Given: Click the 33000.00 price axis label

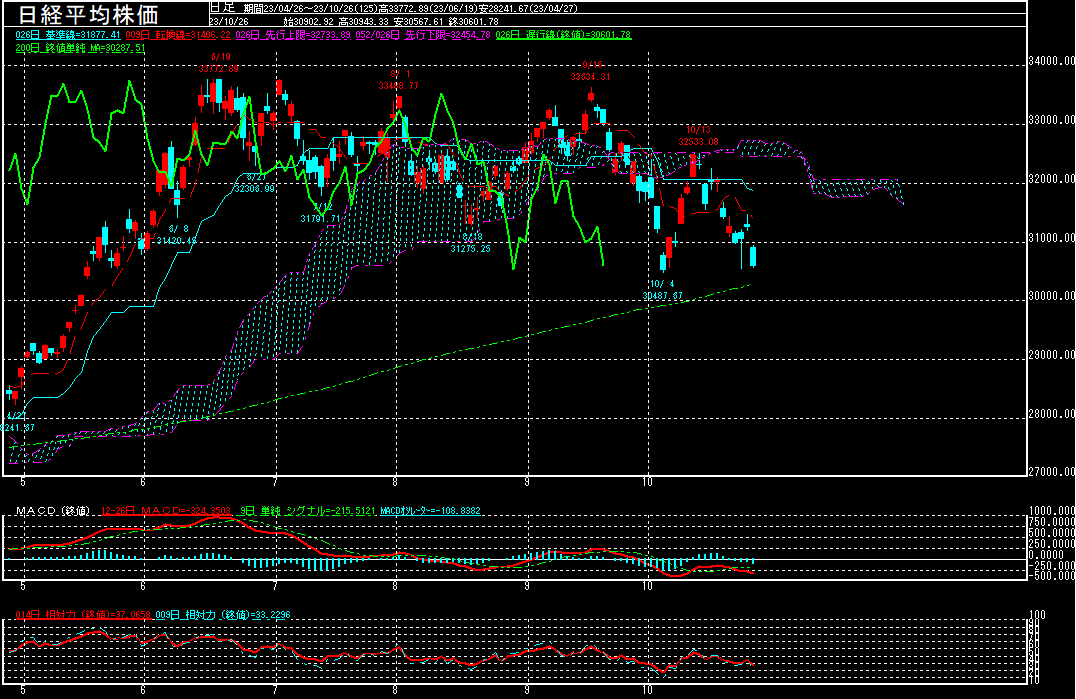Looking at the screenshot, I should pos(1052,120).
